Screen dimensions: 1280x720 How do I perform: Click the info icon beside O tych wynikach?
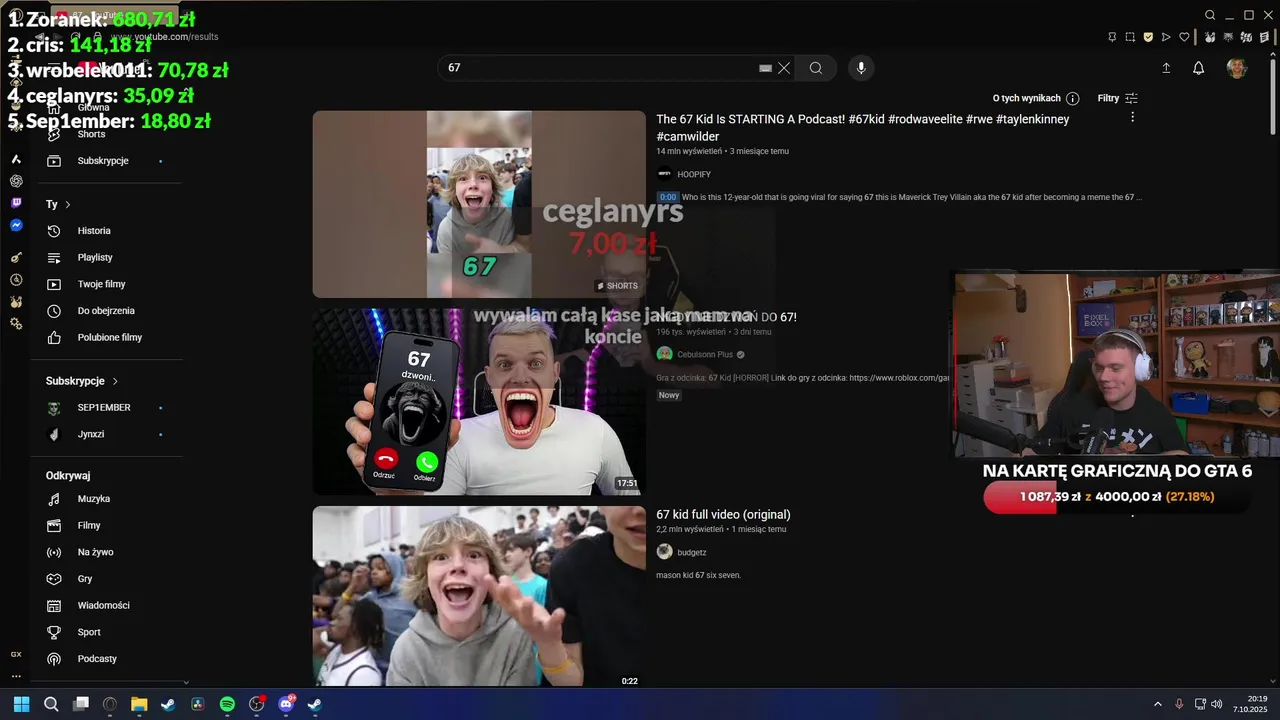click(1073, 98)
